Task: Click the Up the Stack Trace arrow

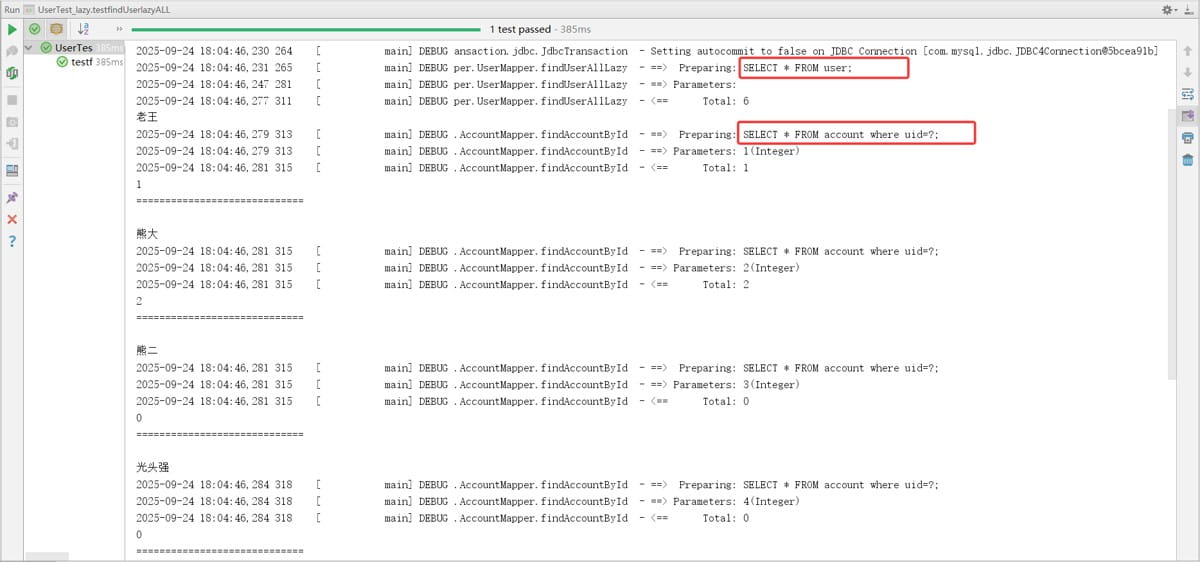Action: coord(1187,51)
